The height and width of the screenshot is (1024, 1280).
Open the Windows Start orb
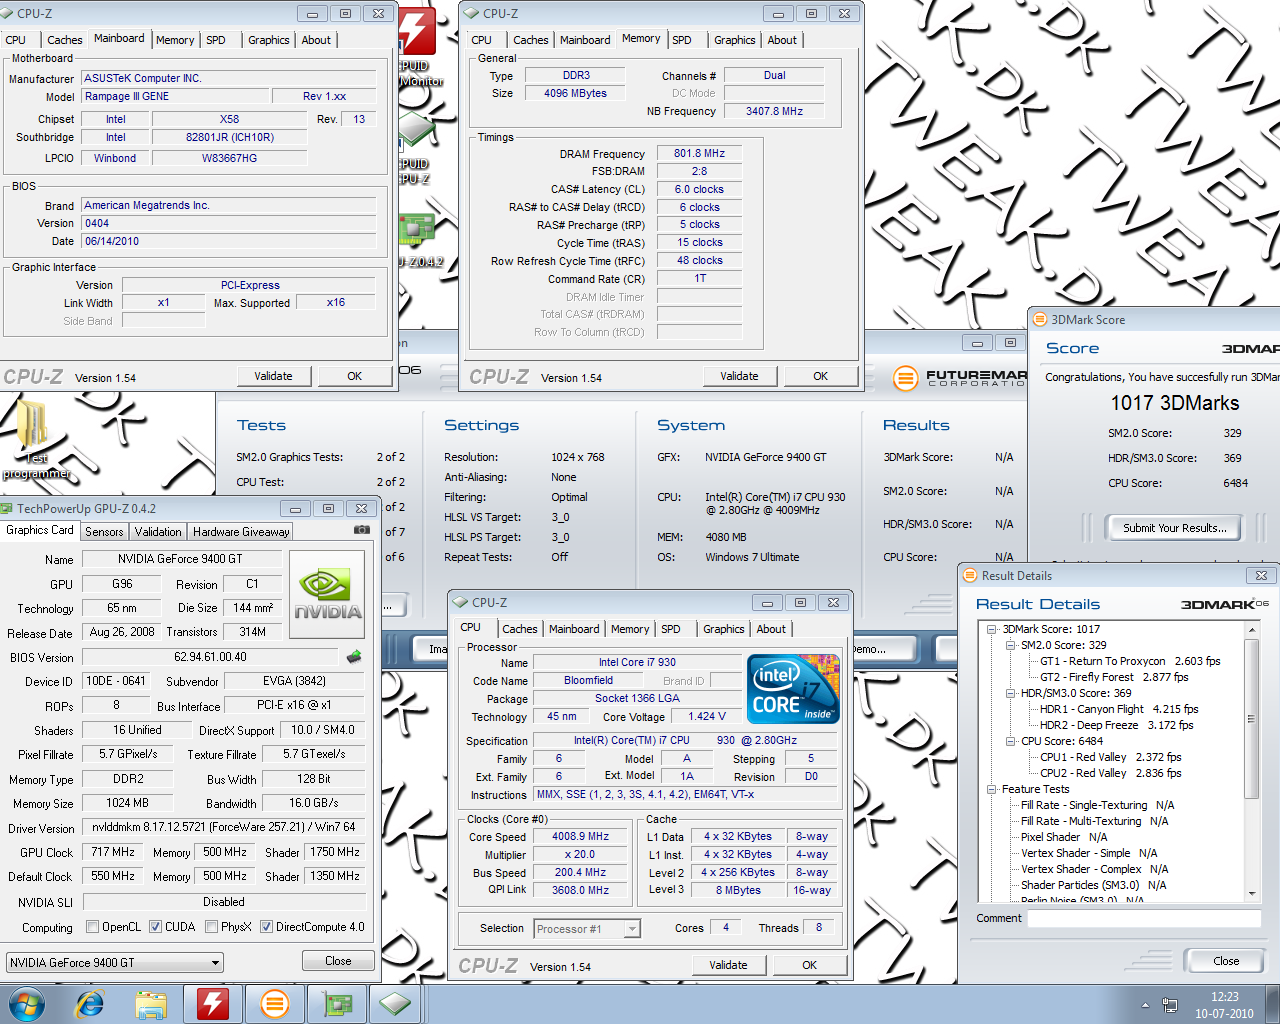pyautogui.click(x=27, y=1004)
